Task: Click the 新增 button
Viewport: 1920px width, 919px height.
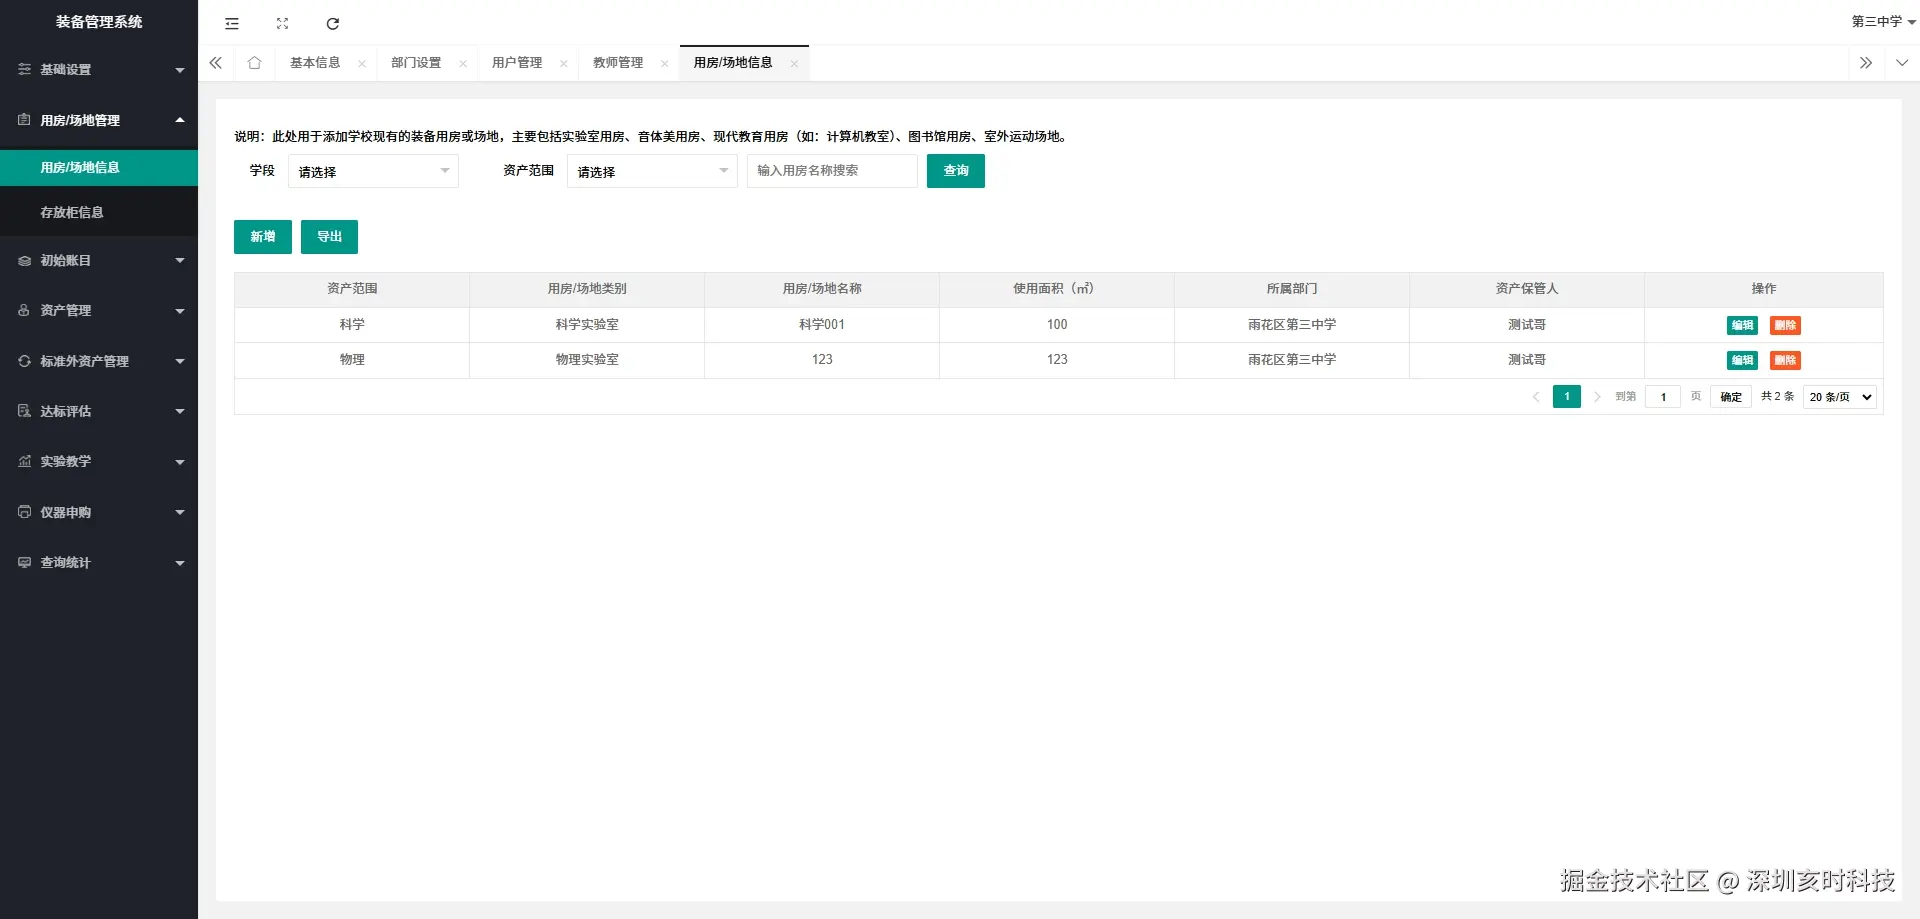Action: pyautogui.click(x=263, y=237)
